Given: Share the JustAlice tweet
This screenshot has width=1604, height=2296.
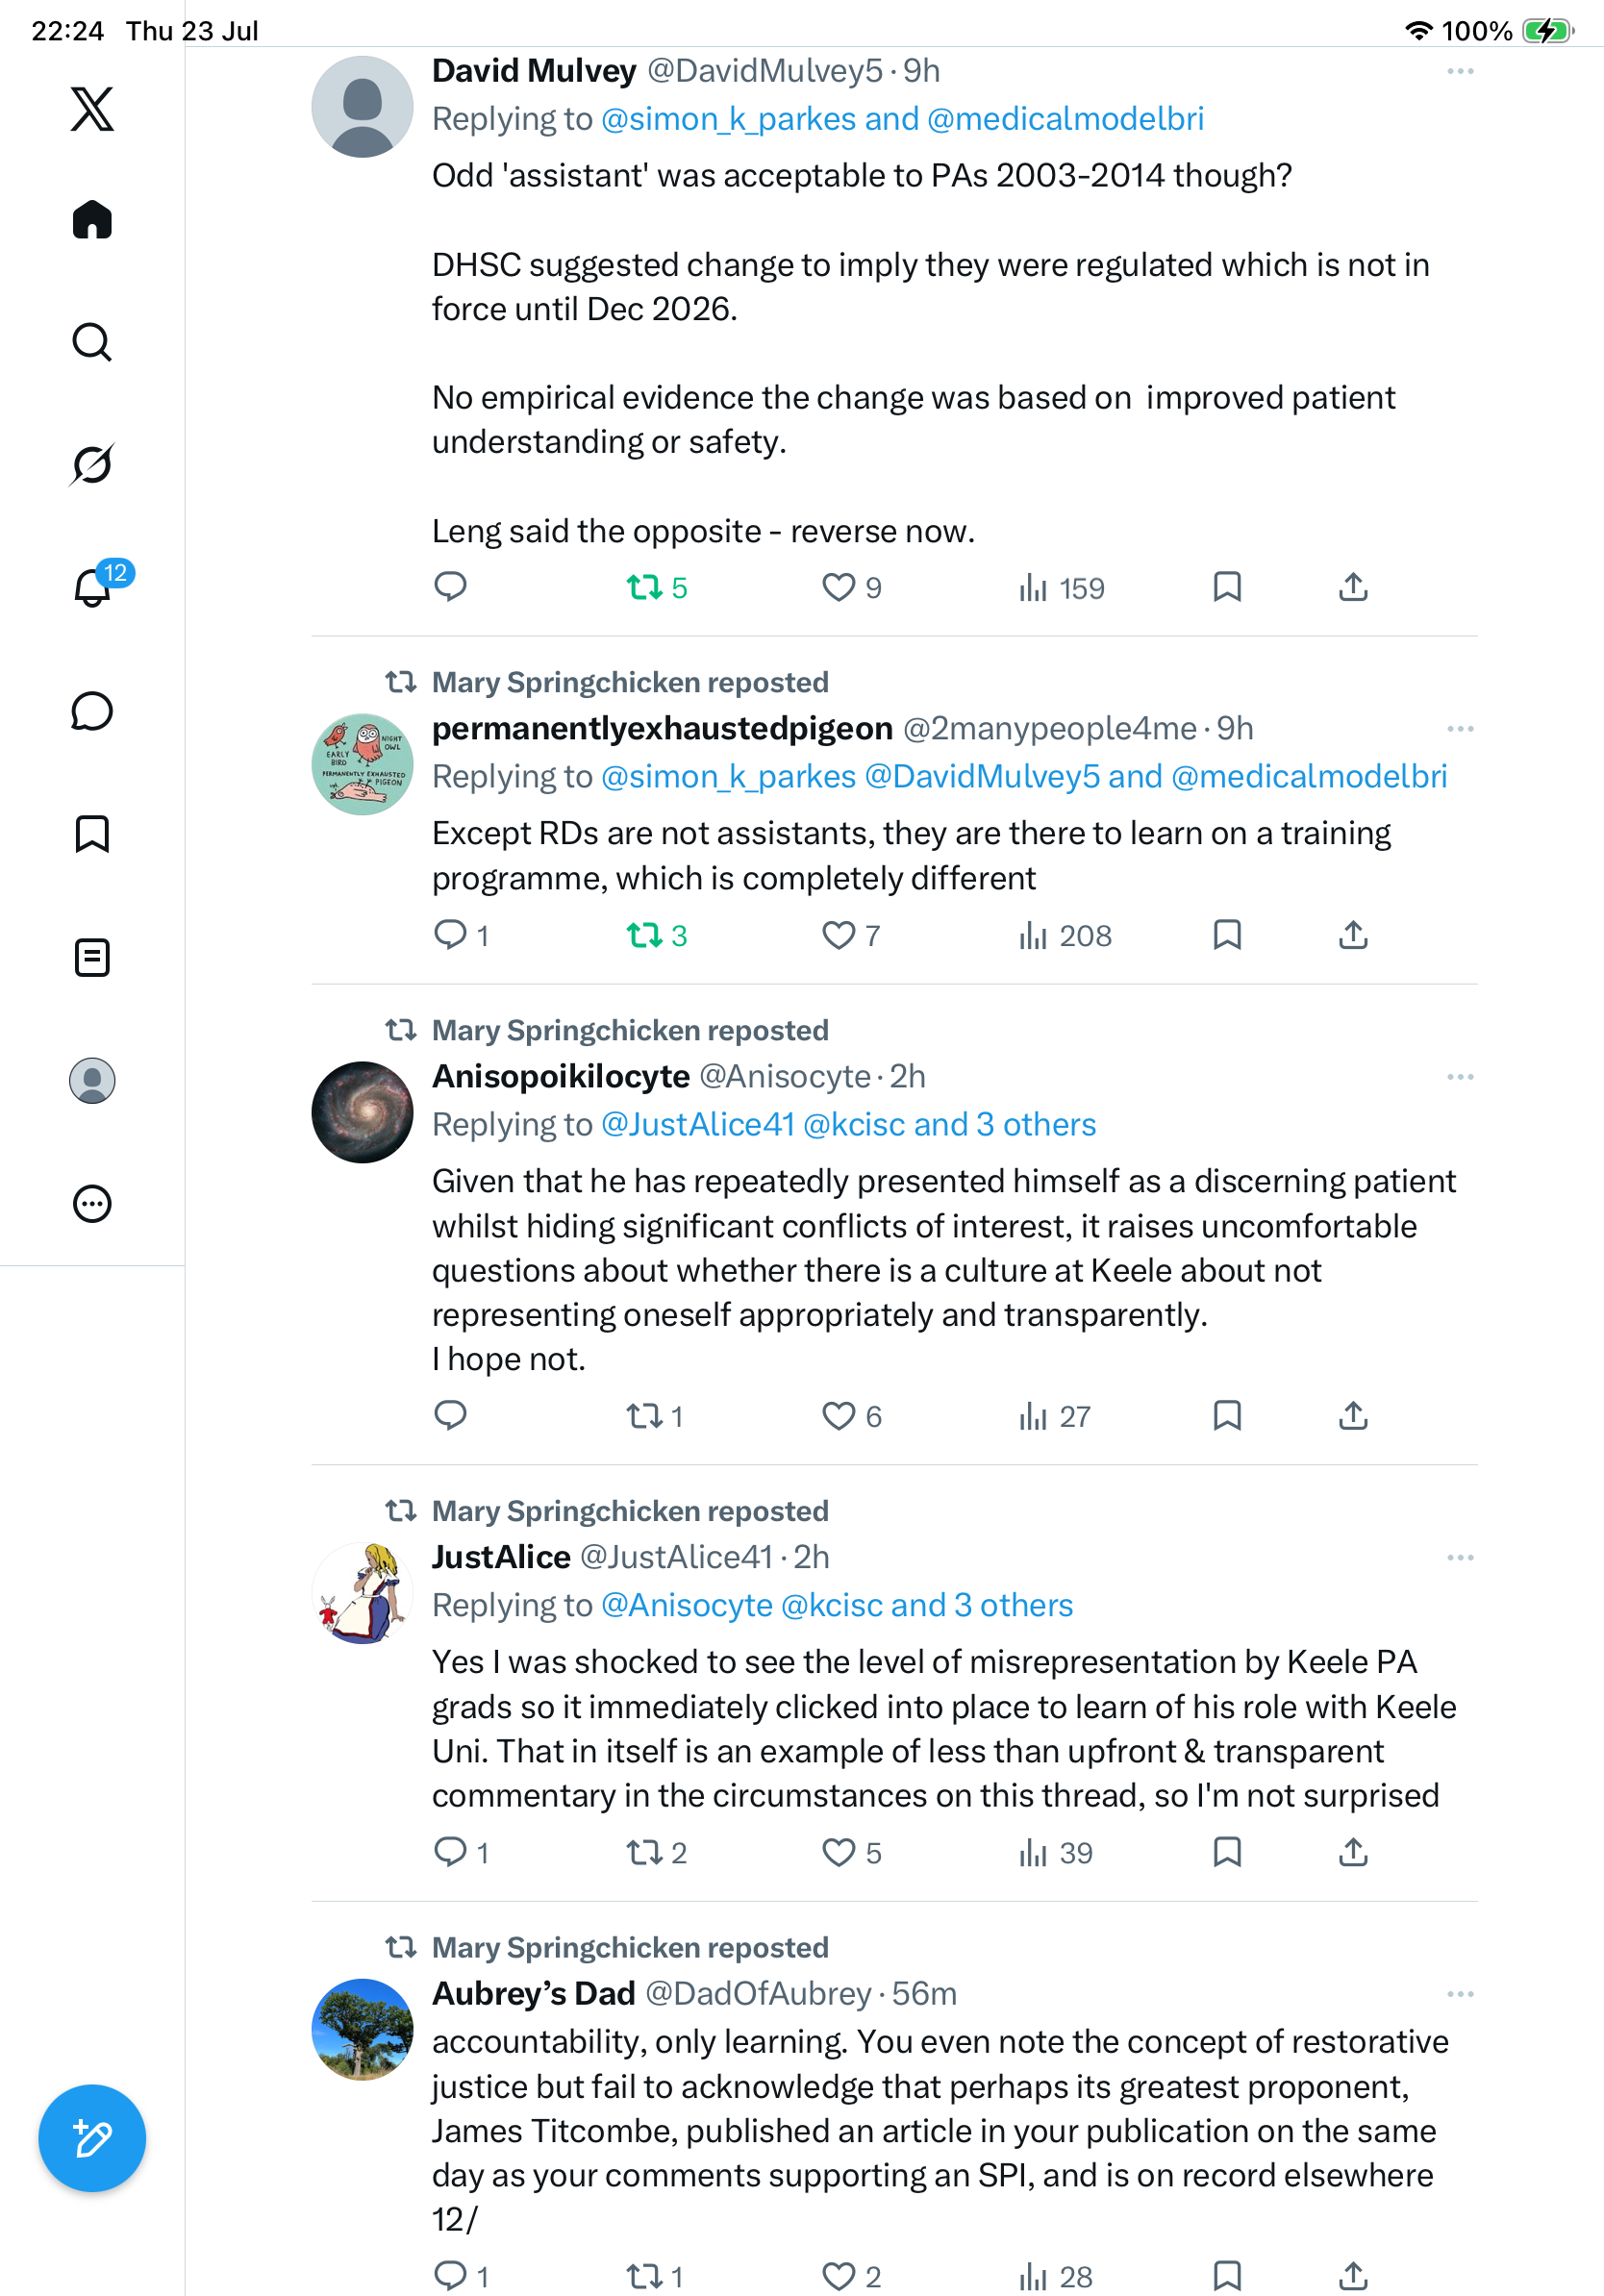Looking at the screenshot, I should 1353,1852.
